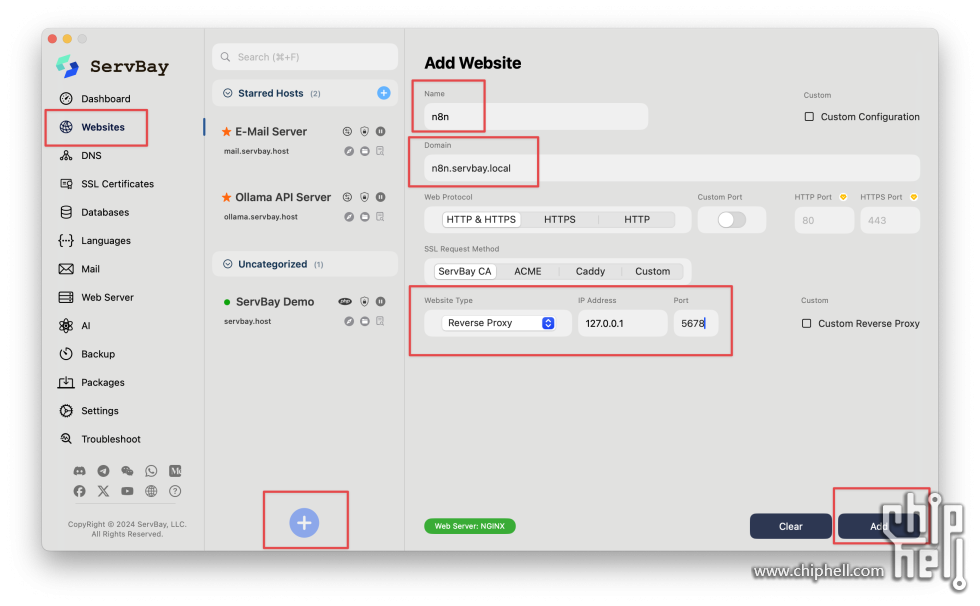Screen dimensions: 980x606
Task: Click the Medium icon
Action: (x=175, y=471)
